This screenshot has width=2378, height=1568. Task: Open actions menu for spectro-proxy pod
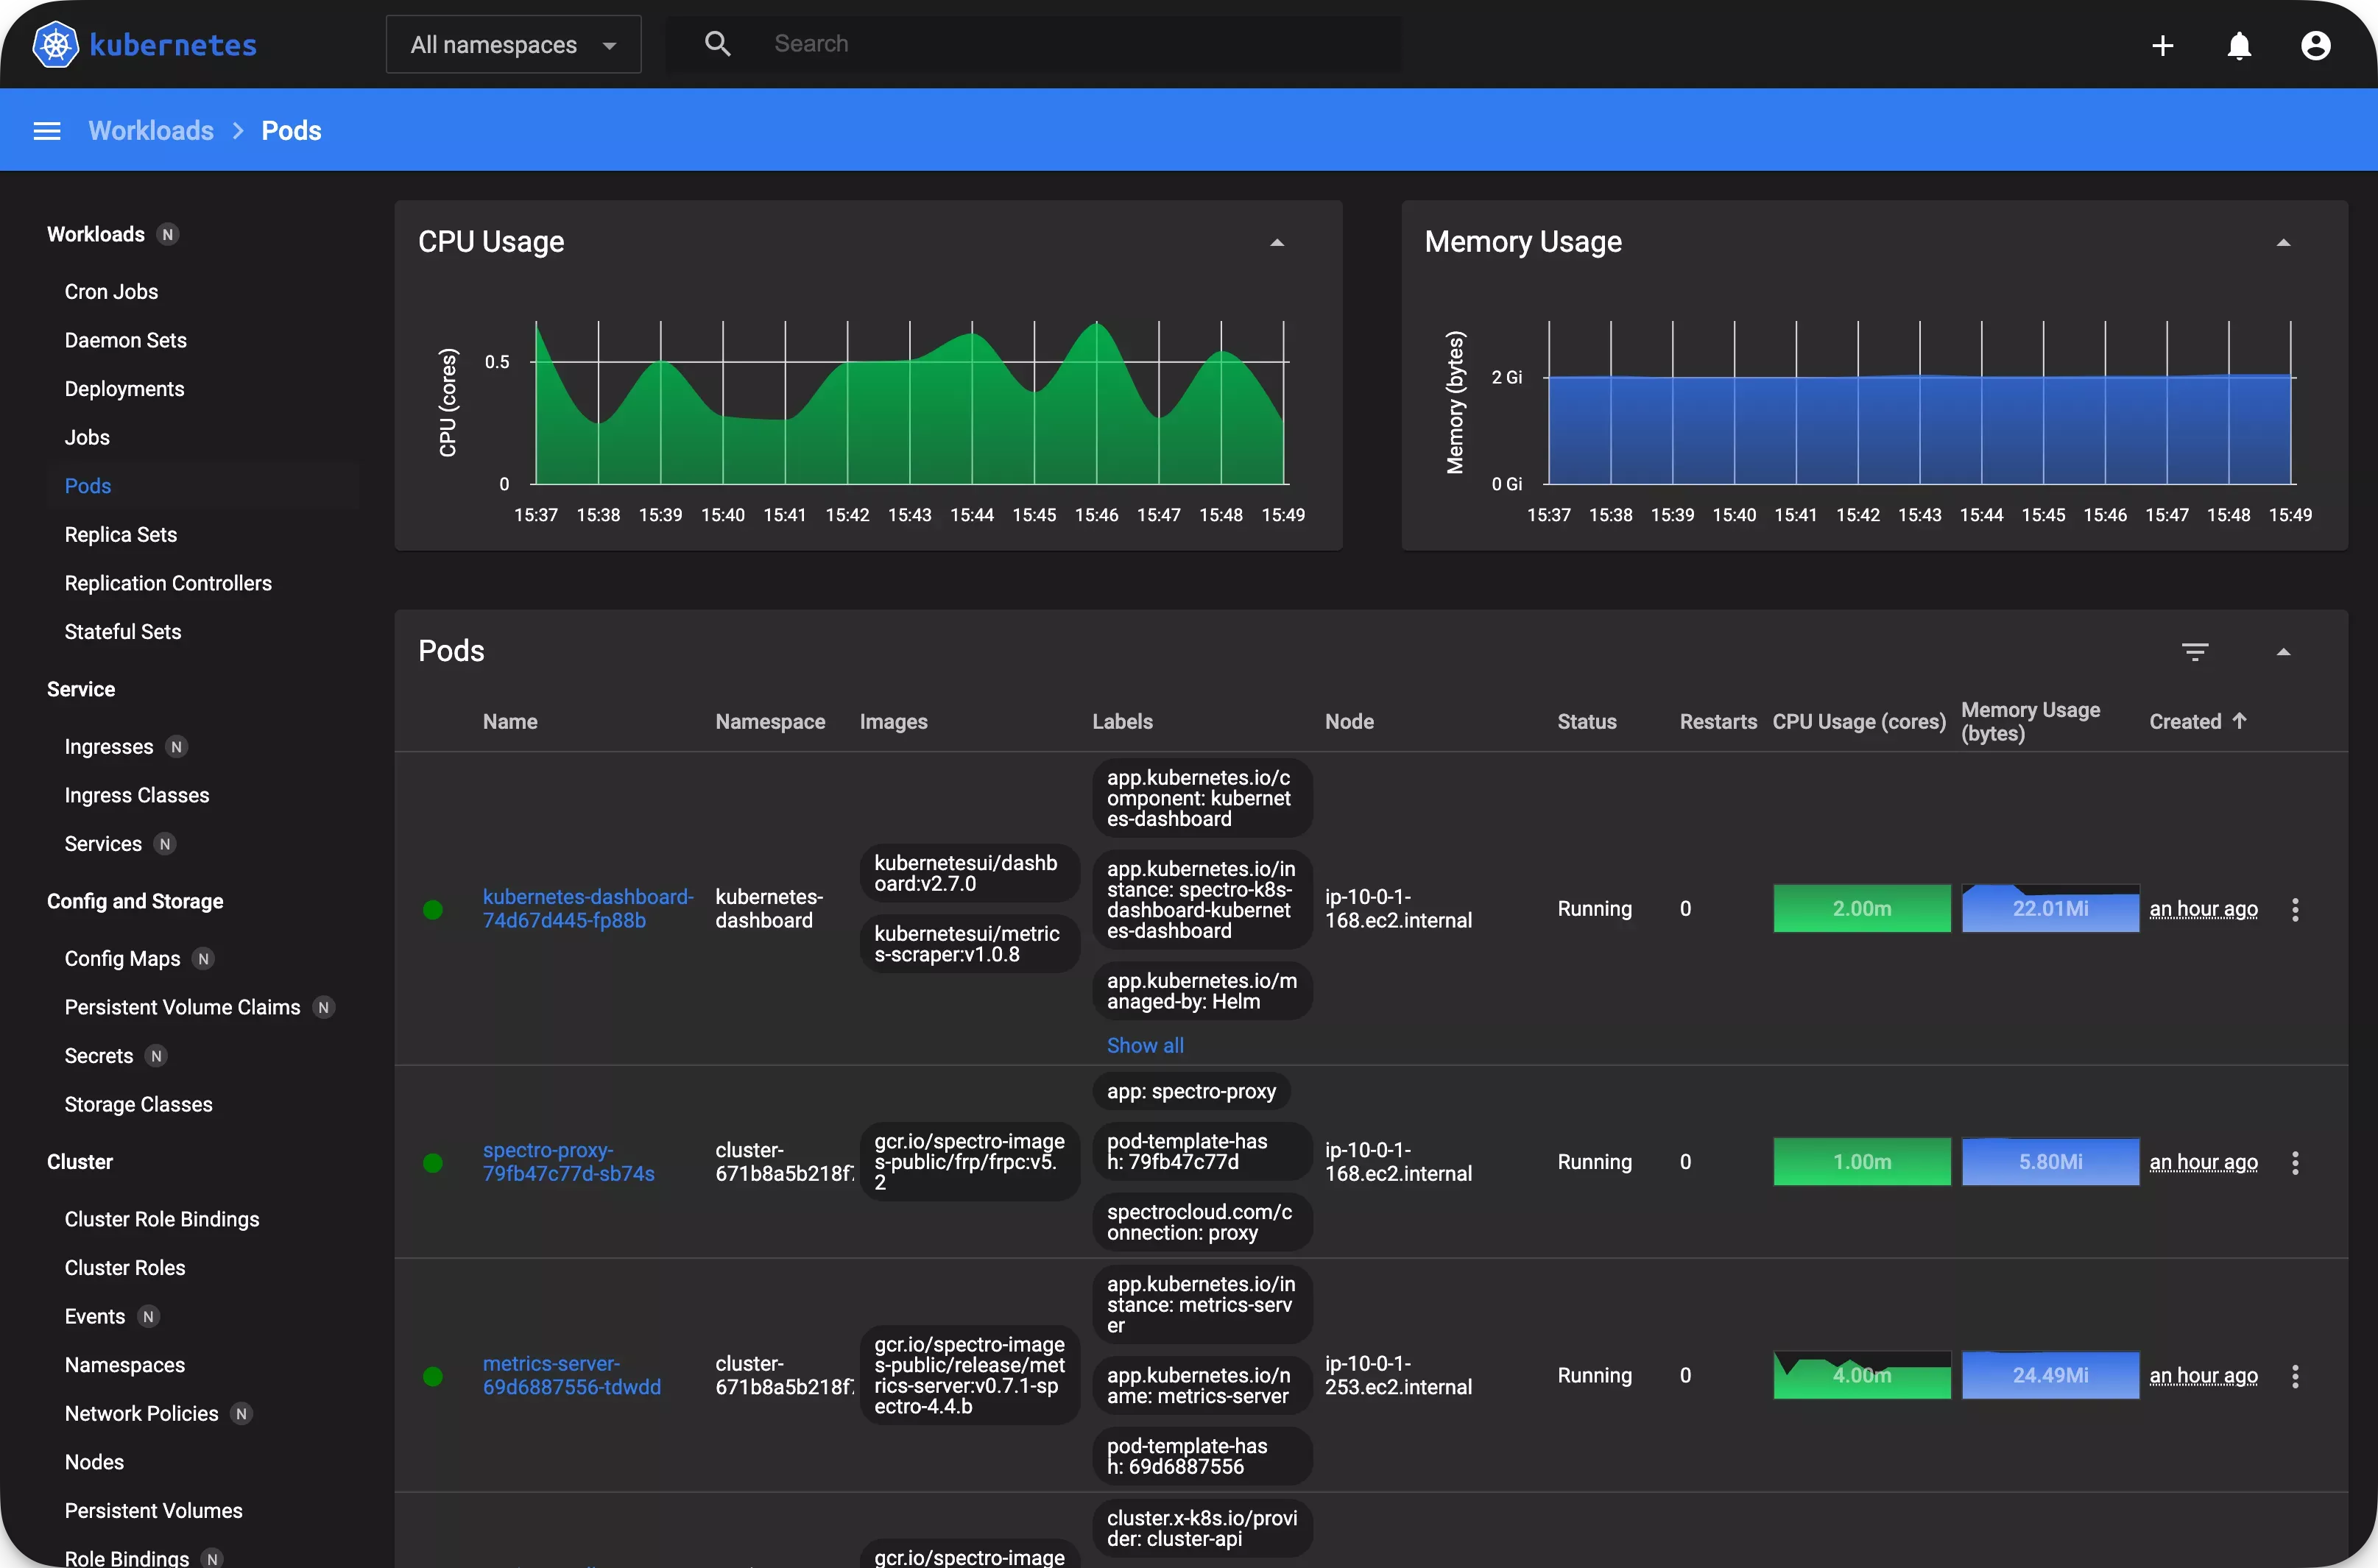[x=2295, y=1162]
